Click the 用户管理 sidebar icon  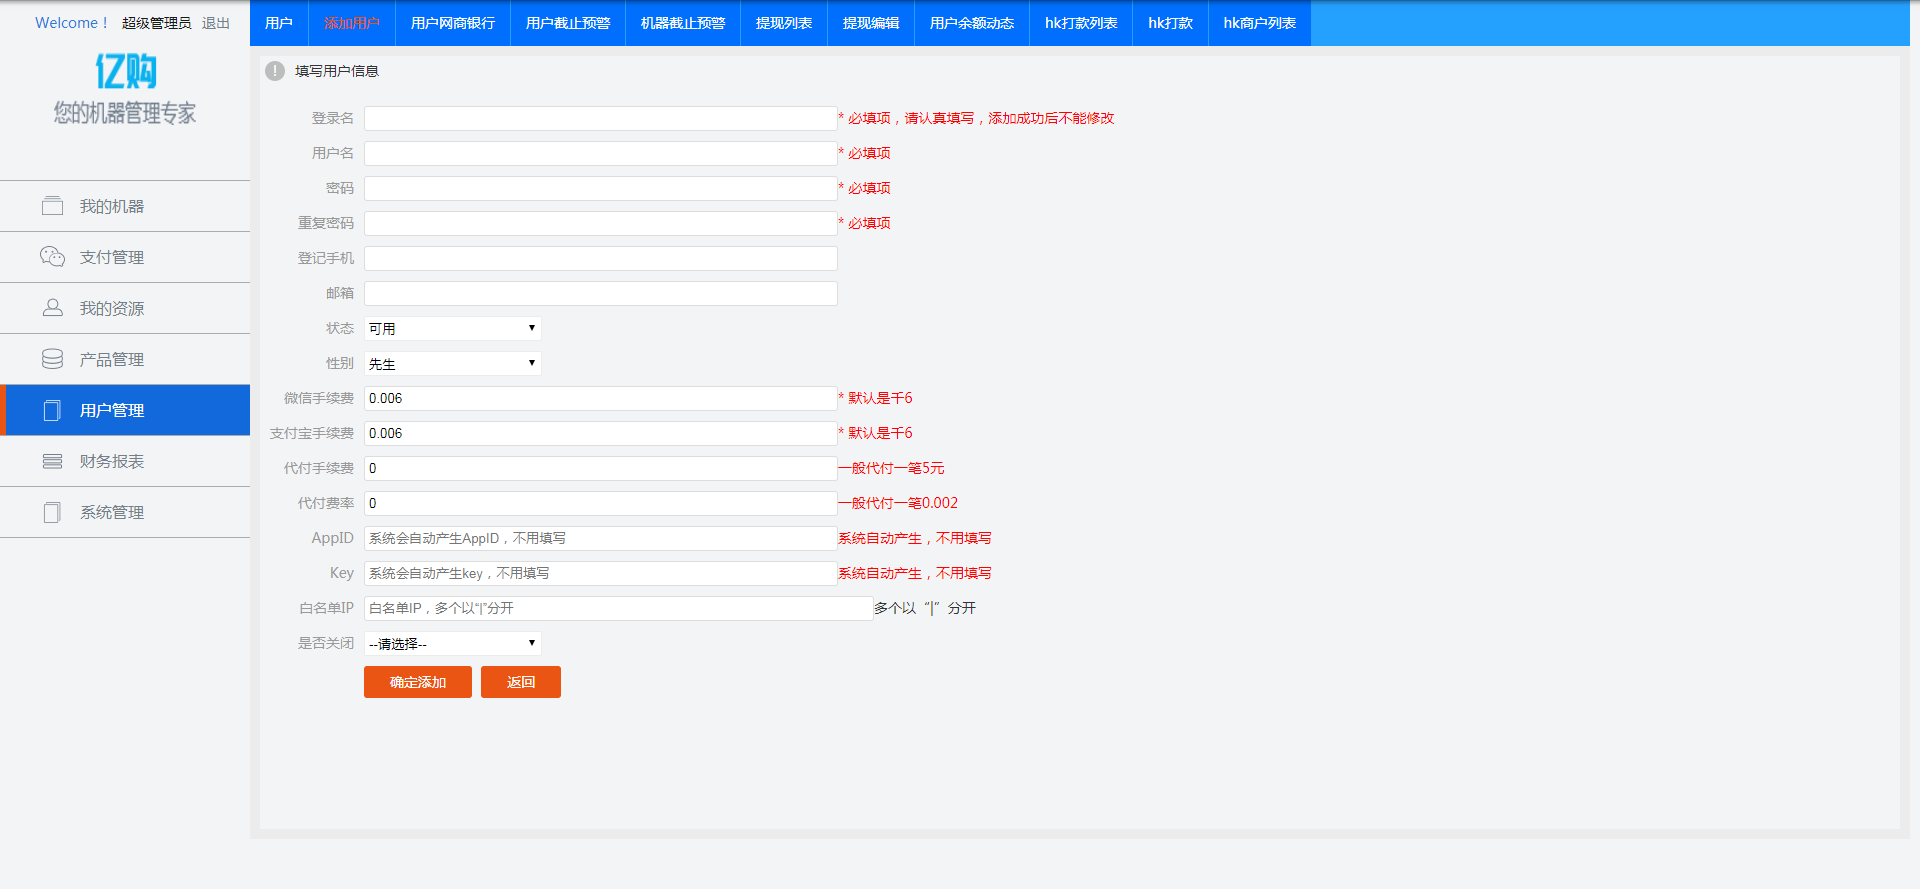click(52, 410)
